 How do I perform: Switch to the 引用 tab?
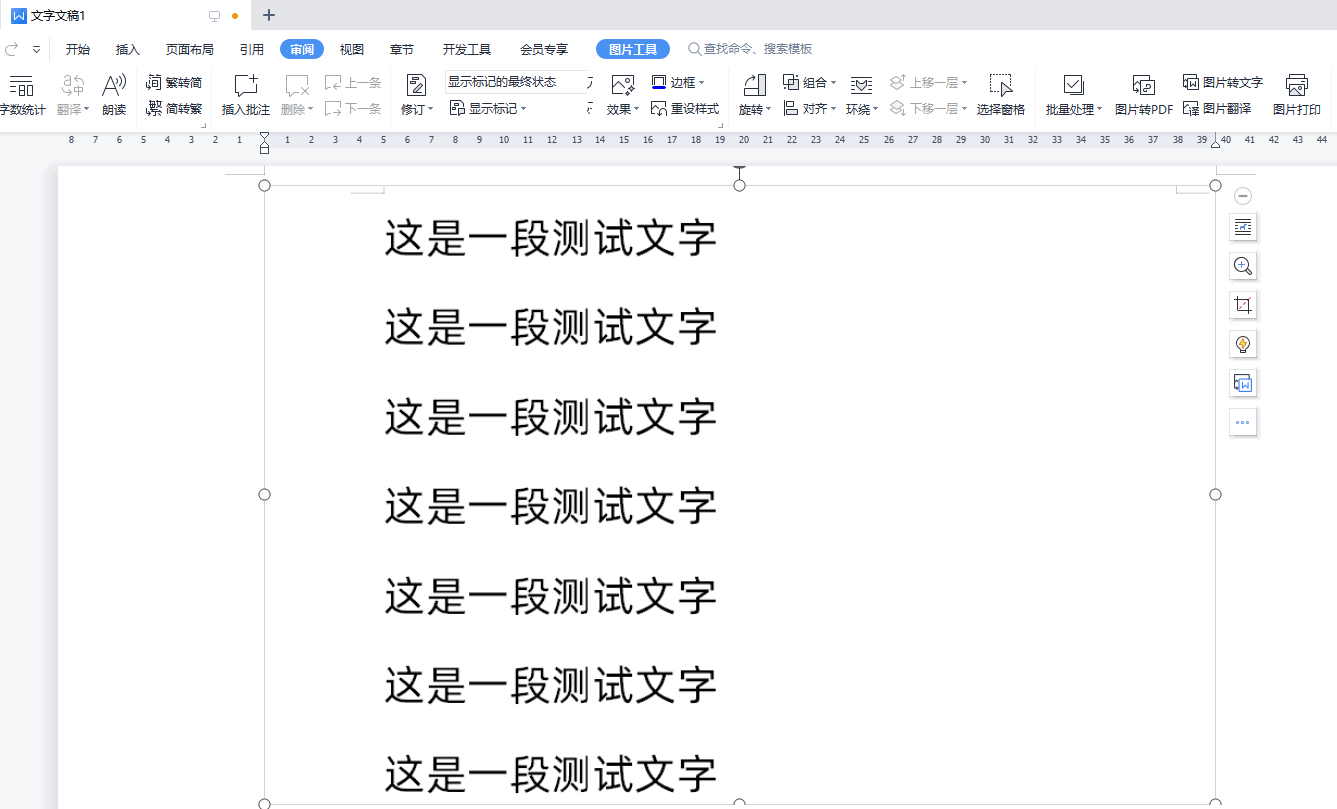(x=252, y=49)
